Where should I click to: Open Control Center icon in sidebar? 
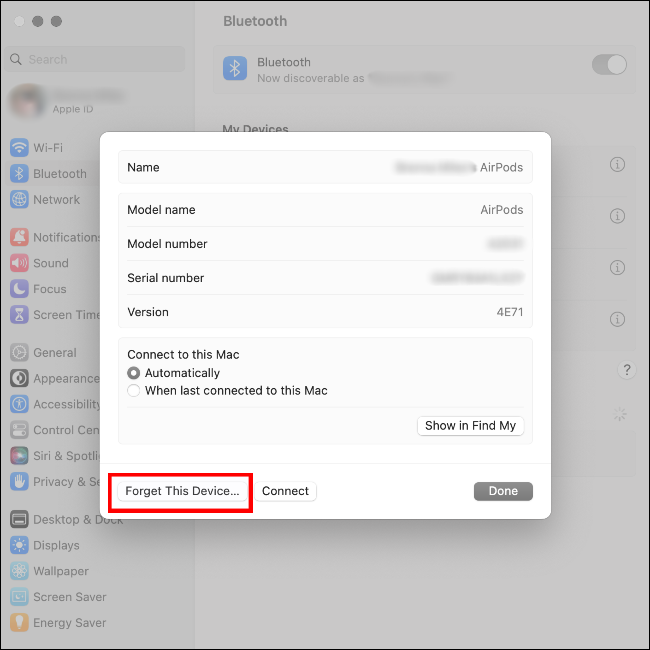point(19,430)
